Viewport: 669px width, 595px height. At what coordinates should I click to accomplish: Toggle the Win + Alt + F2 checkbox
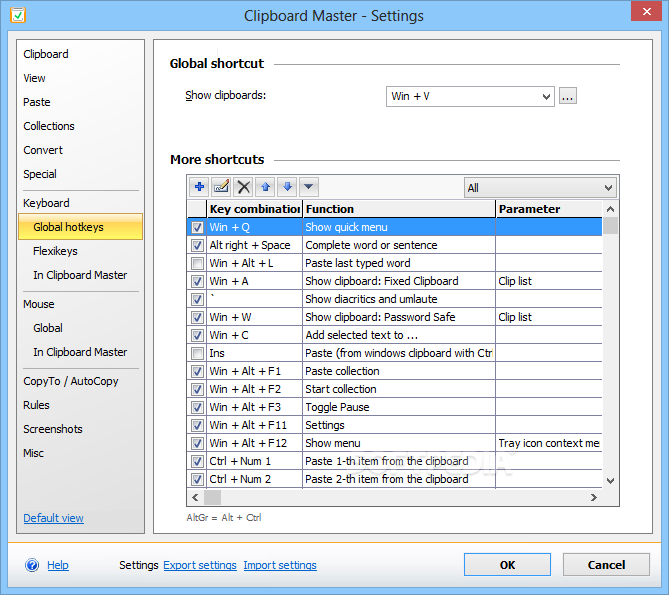pyautogui.click(x=197, y=389)
